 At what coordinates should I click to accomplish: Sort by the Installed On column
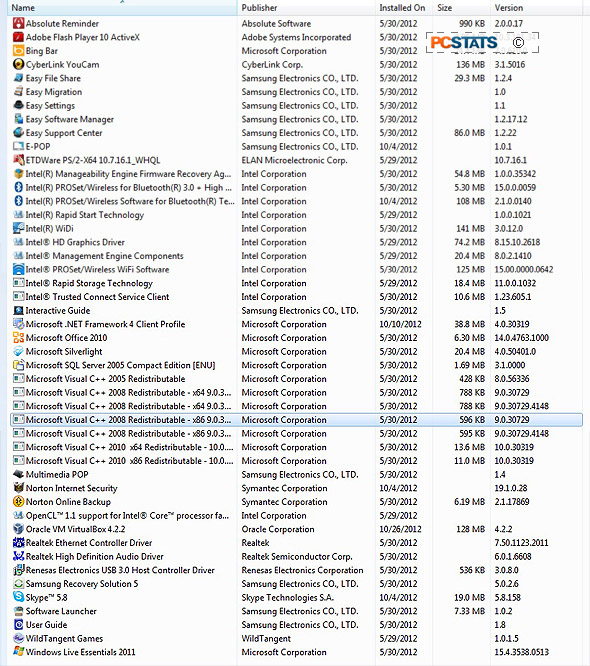click(404, 8)
